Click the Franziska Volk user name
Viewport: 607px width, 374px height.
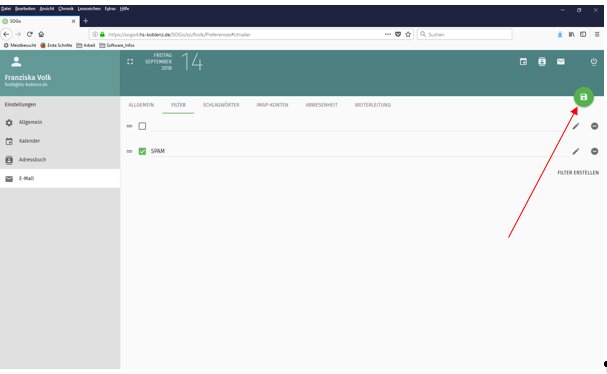pyautogui.click(x=28, y=77)
